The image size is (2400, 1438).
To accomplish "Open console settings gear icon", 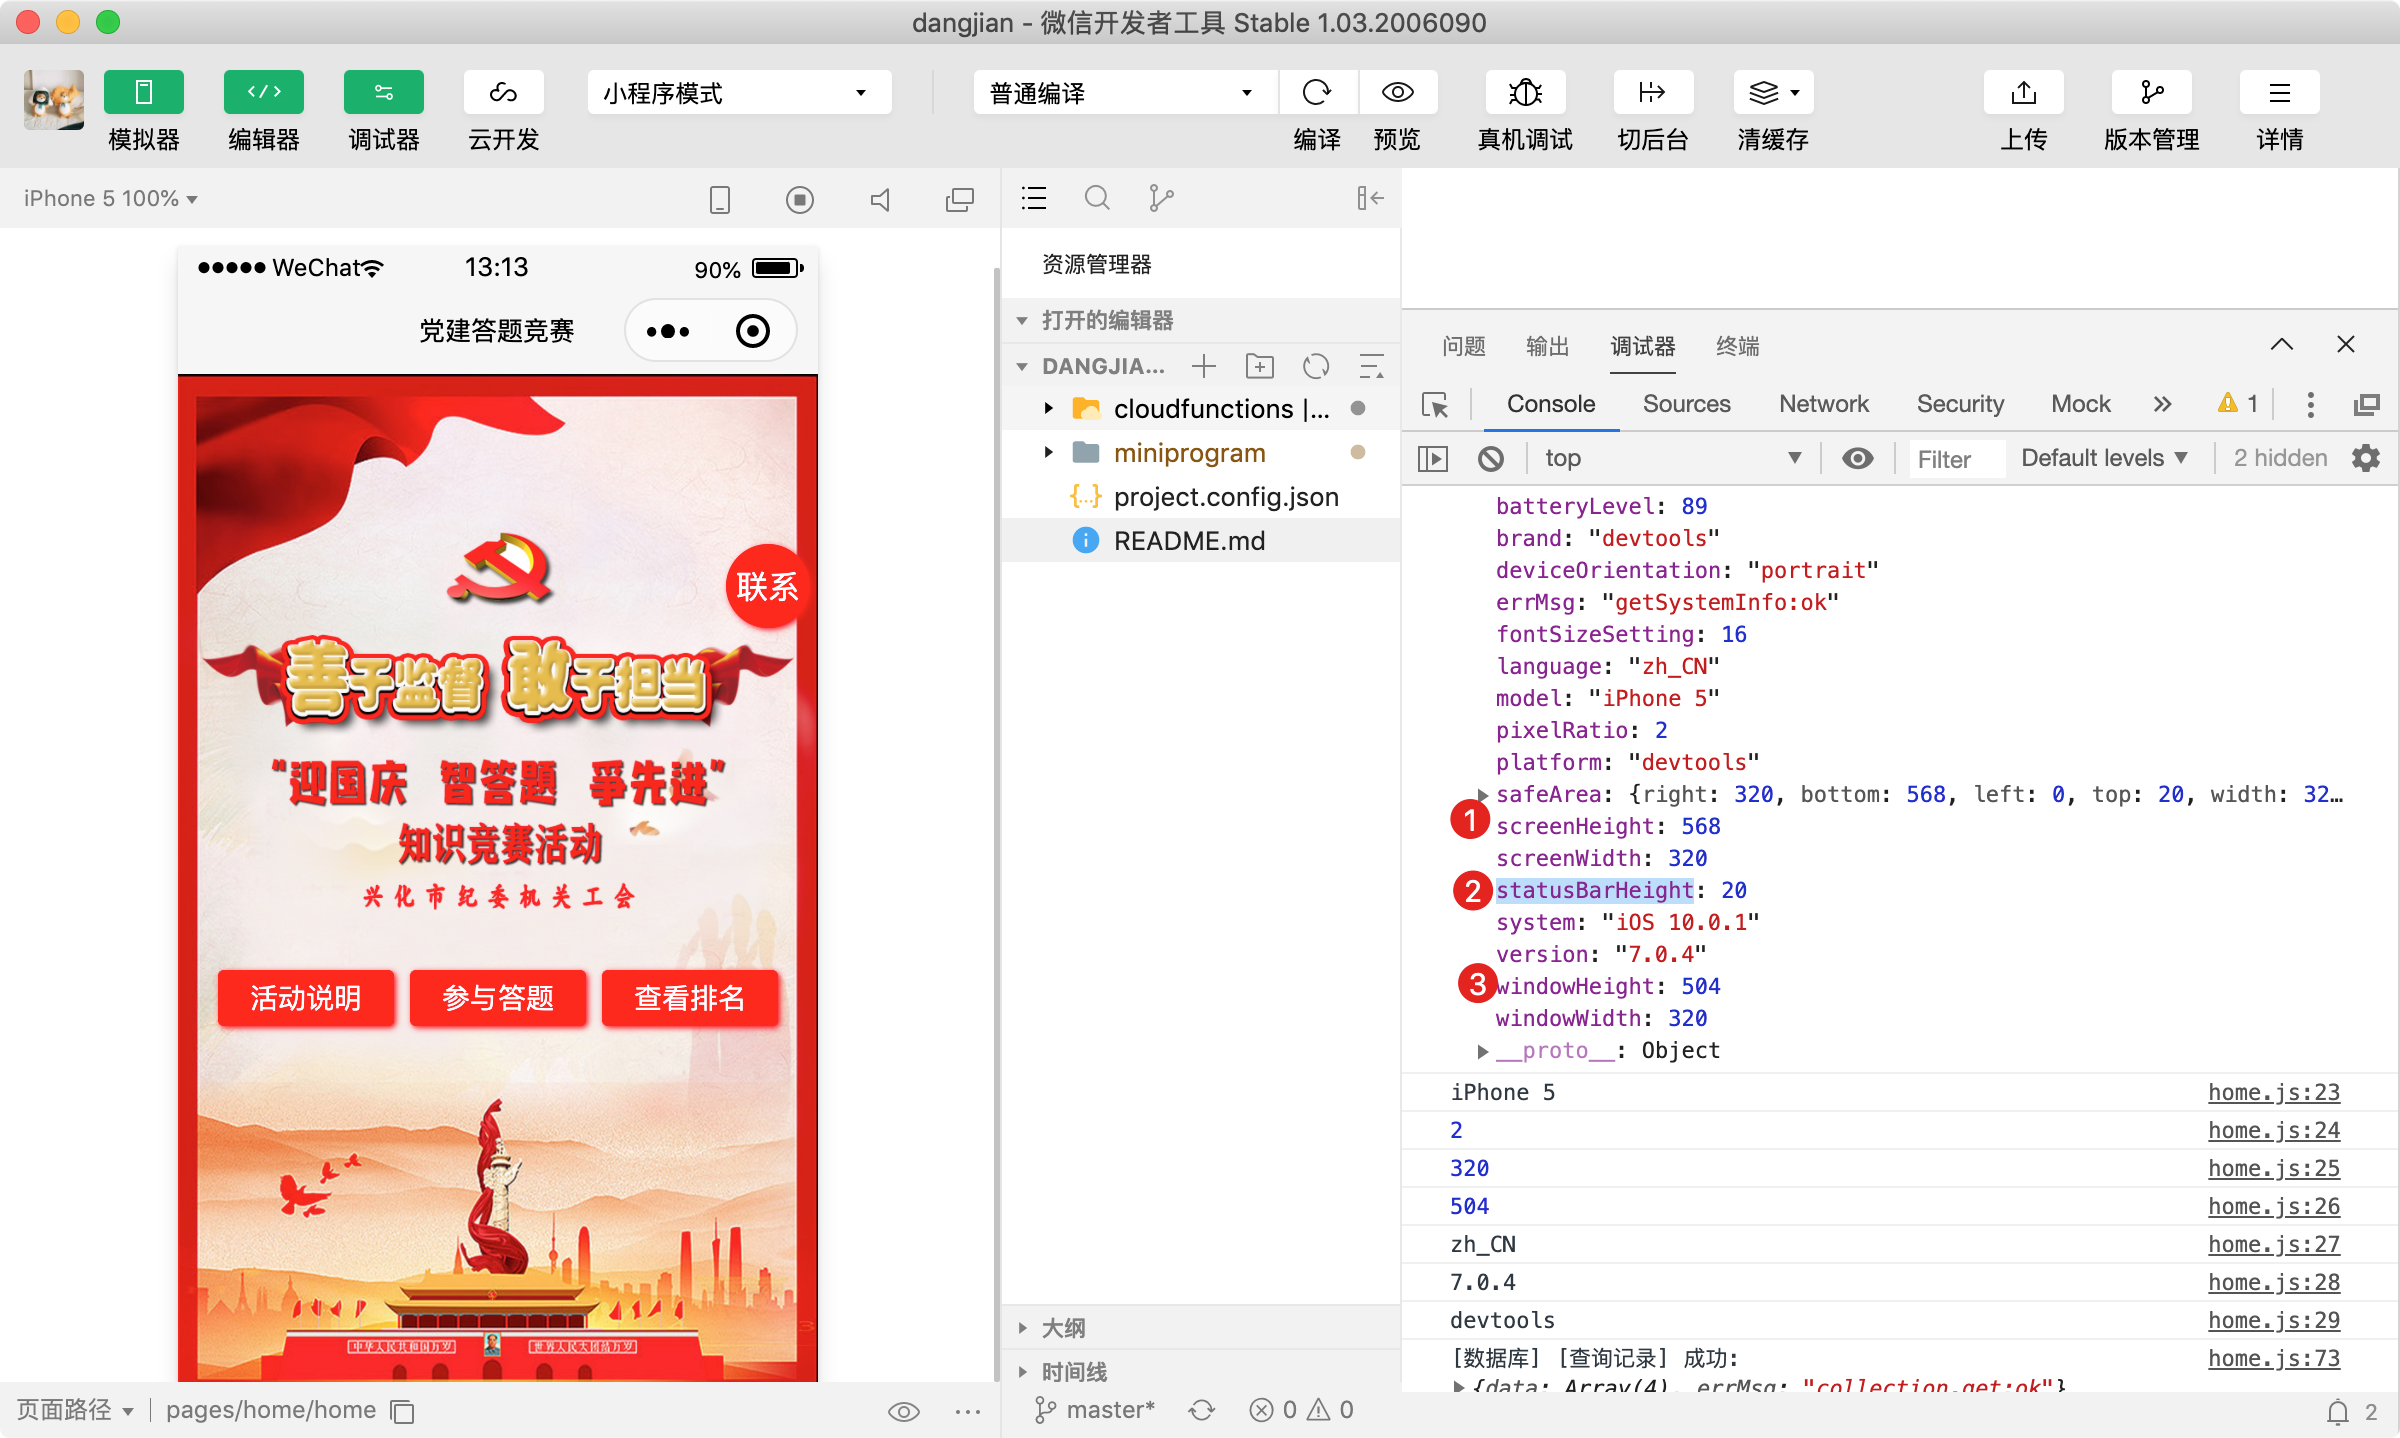I will click(2366, 458).
